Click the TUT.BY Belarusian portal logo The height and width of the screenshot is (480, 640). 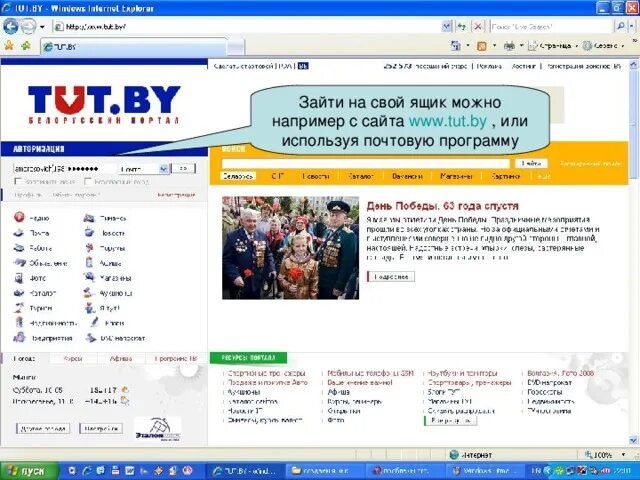[x=104, y=104]
